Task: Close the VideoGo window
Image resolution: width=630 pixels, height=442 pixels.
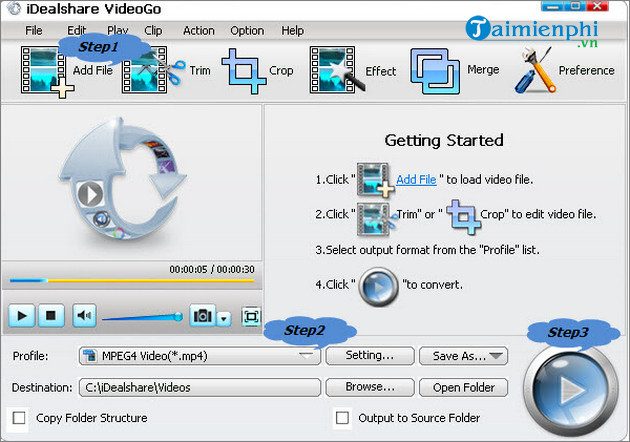Action: tap(597, 6)
